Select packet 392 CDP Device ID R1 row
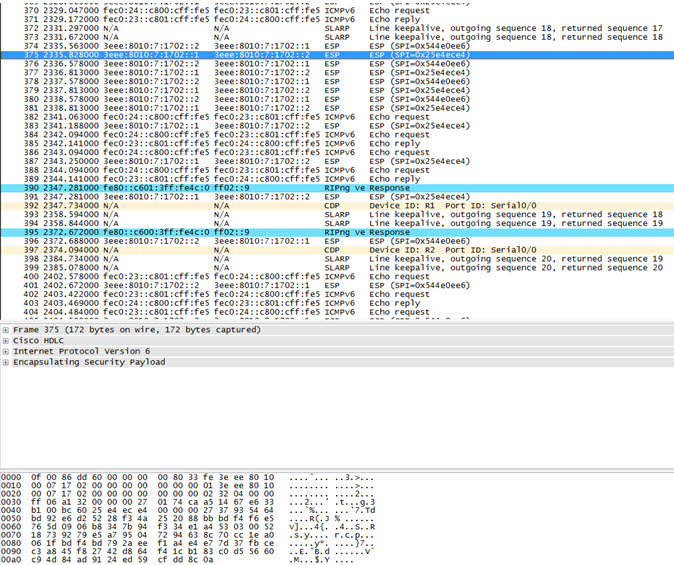Viewport: 674px width, 565px height. pos(337,206)
